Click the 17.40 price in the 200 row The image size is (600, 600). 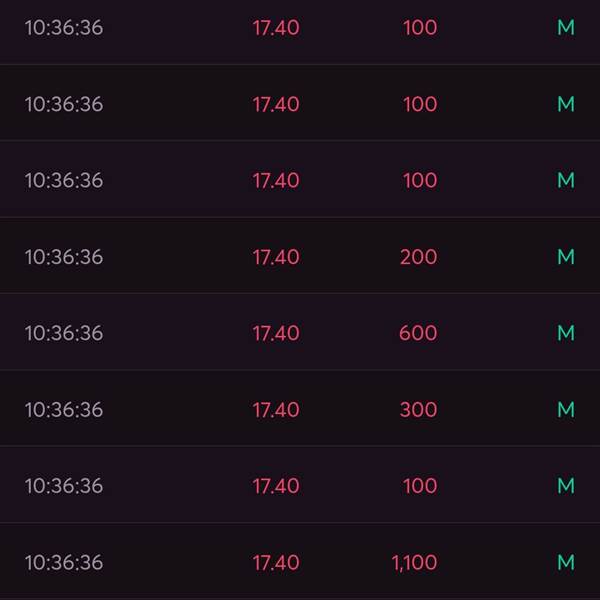click(x=276, y=257)
